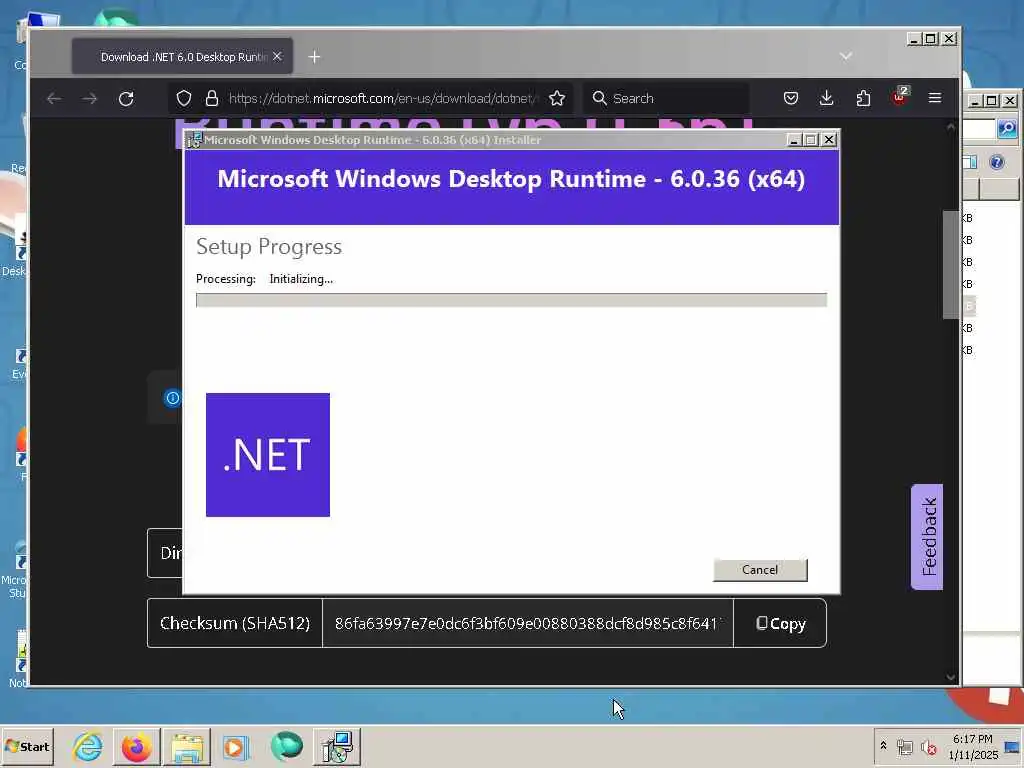The image size is (1024, 768).
Task: Click the Firefox reload page icon
Action: pyautogui.click(x=126, y=99)
